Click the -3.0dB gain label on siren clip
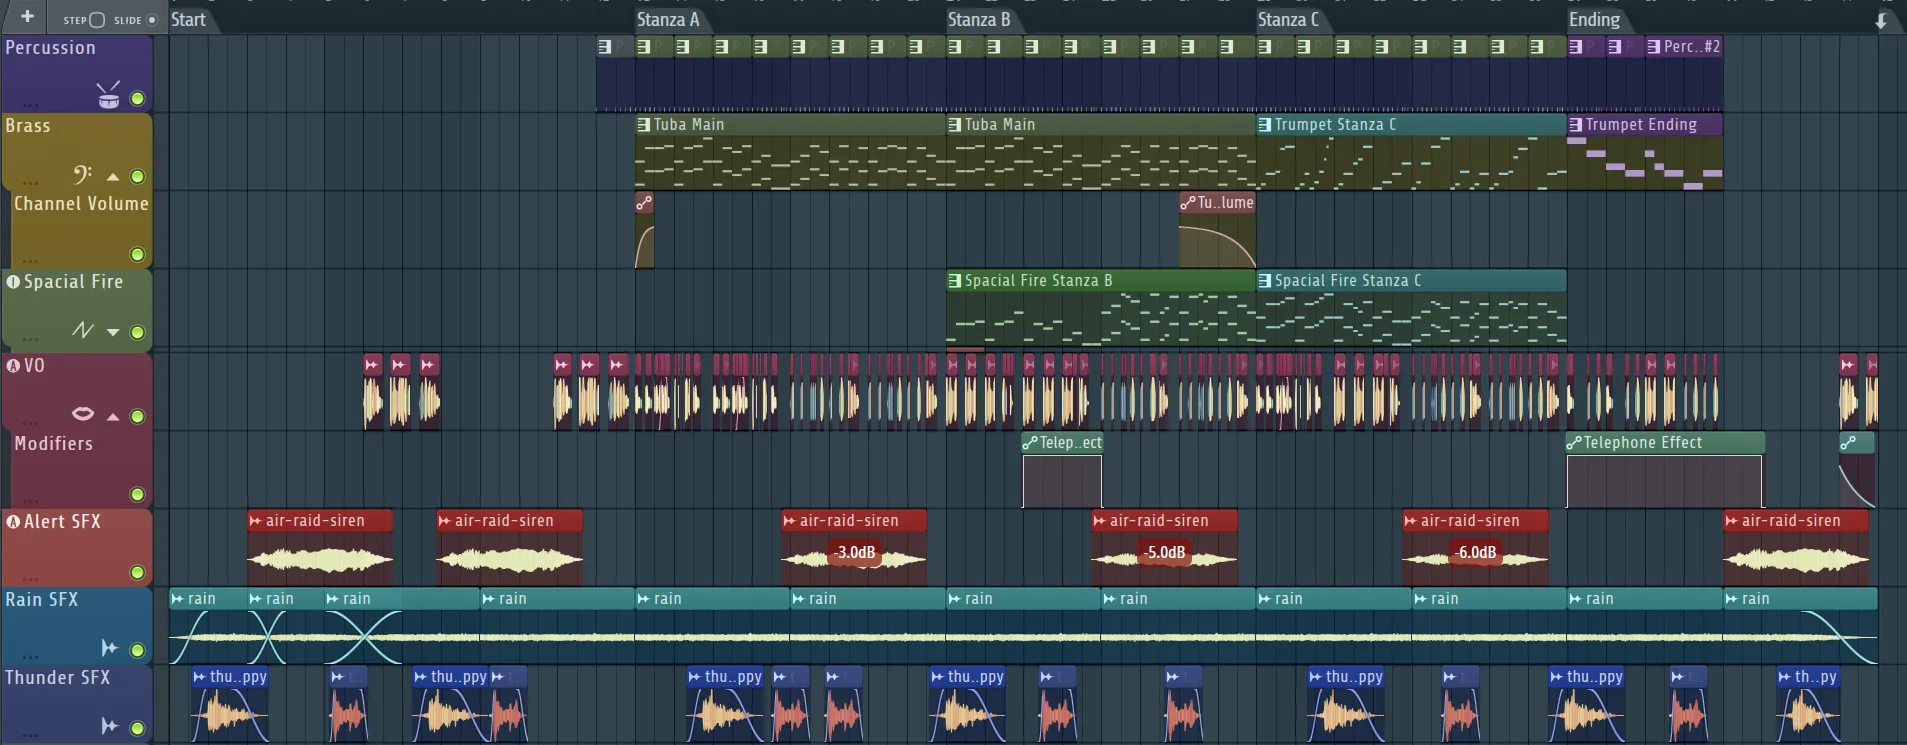This screenshot has width=1907, height=745. 855,552
